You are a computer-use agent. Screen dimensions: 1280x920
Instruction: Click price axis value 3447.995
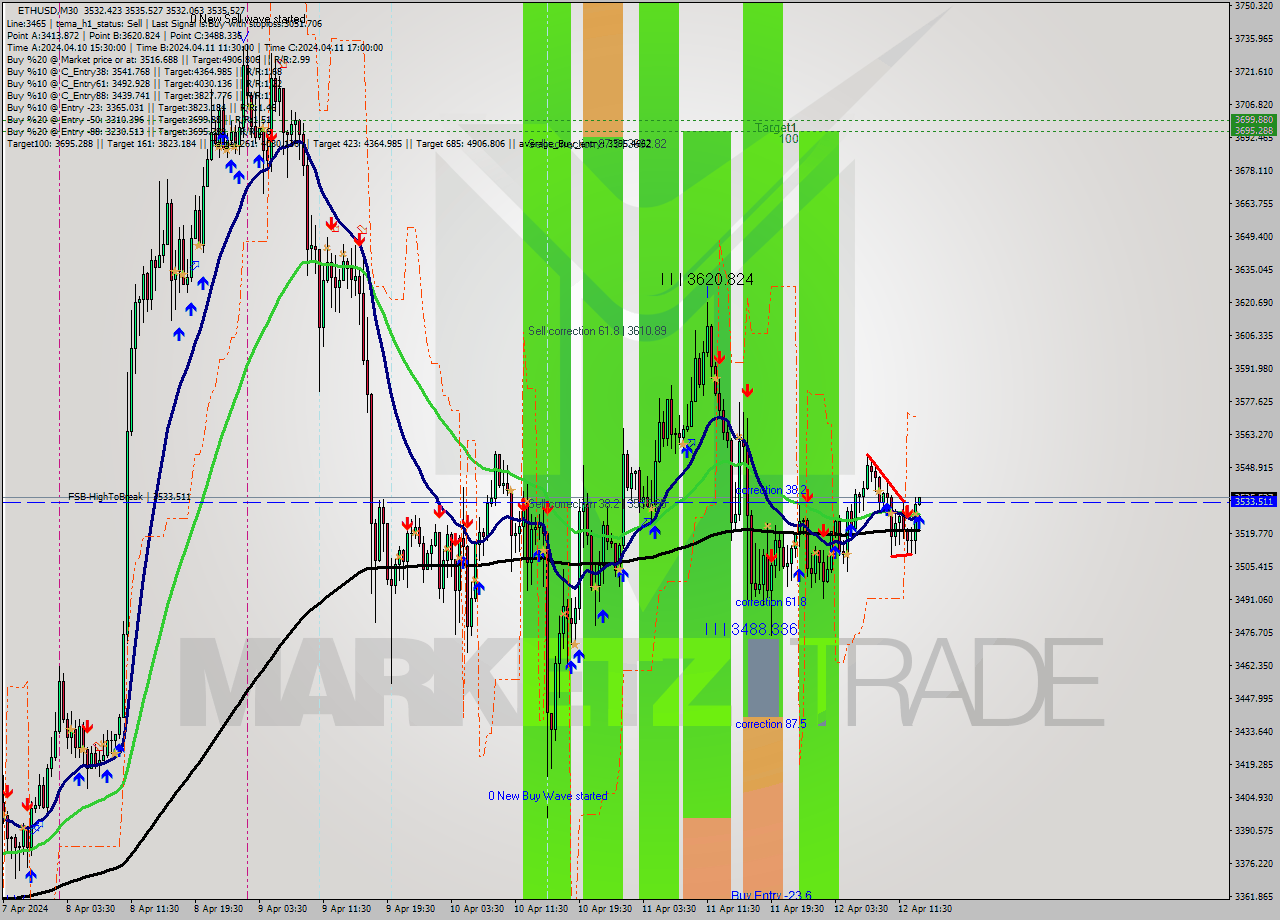[1253, 699]
